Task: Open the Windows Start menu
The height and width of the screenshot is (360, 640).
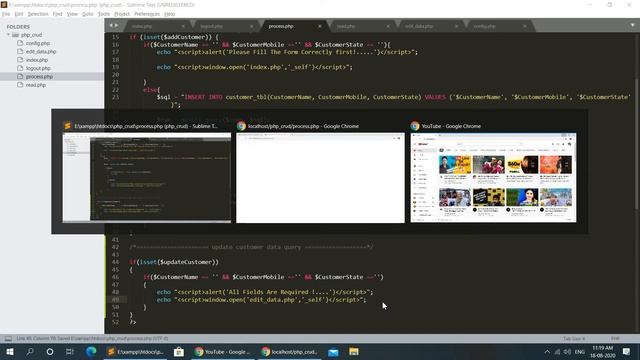Action: click(10, 351)
